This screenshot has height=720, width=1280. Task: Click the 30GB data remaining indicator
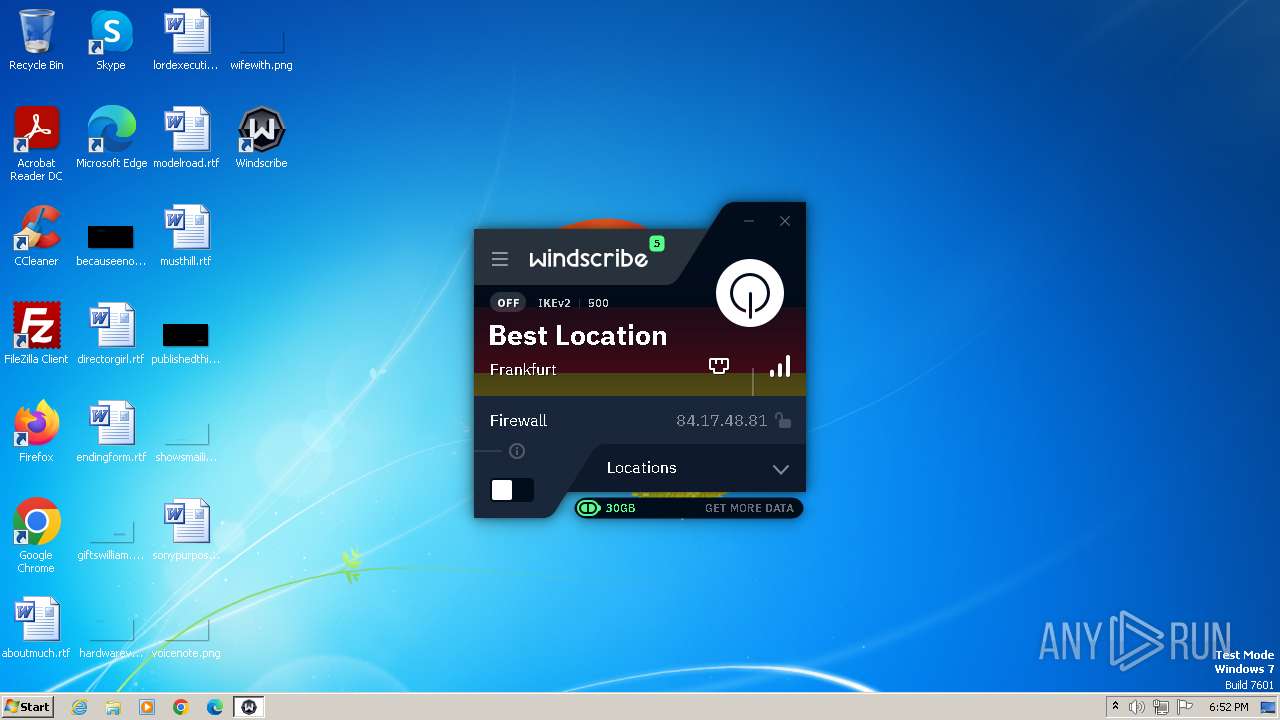607,508
